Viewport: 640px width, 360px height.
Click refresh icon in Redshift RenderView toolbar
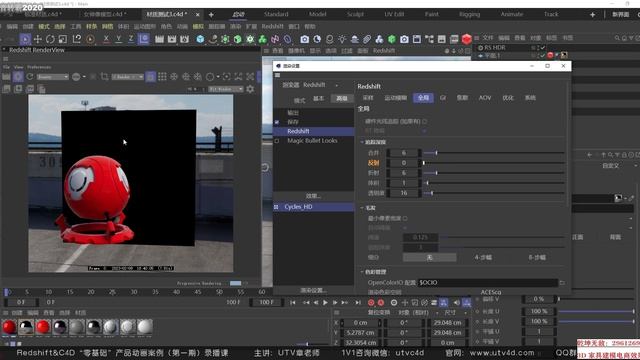pyautogui.click(x=30, y=77)
